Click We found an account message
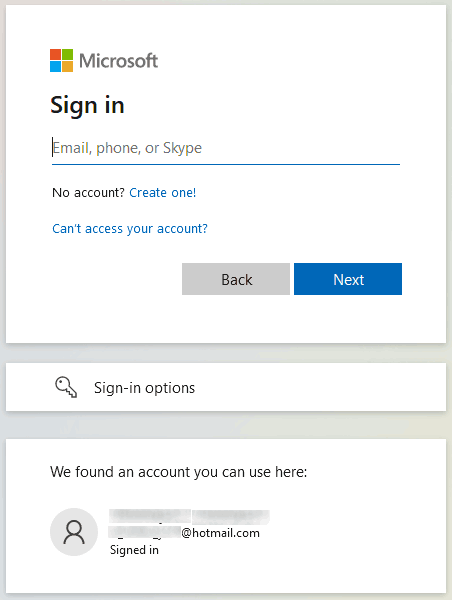The width and height of the screenshot is (452, 600). click(x=178, y=472)
